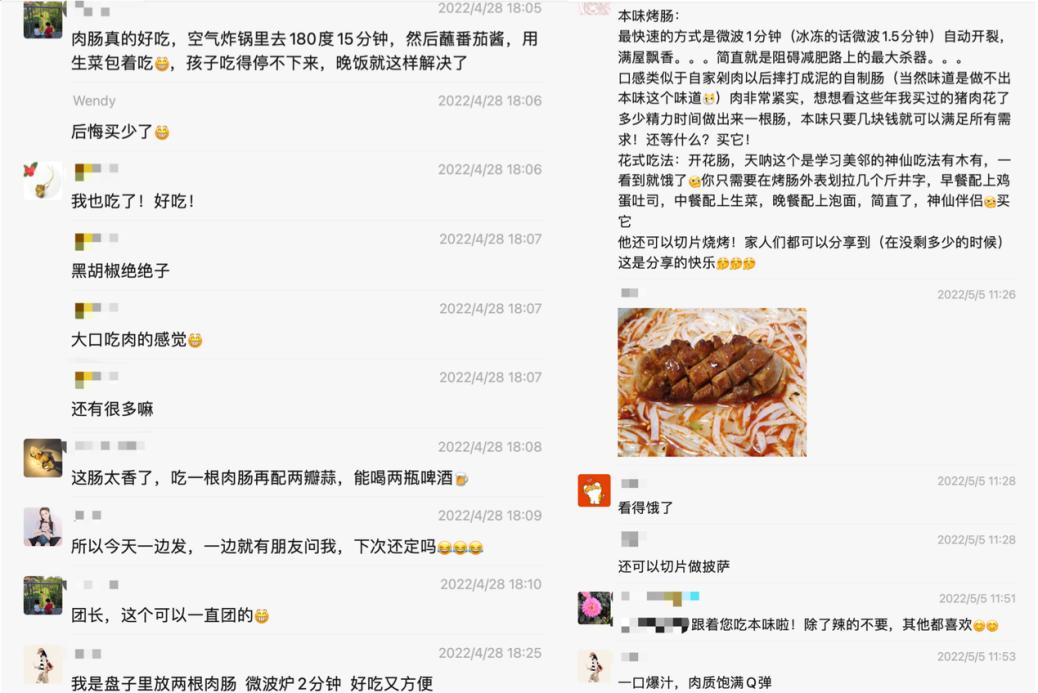Viewport: 1038px width, 693px height.
Task: Select the 本味烤肠 description text block
Action: pos(814,140)
